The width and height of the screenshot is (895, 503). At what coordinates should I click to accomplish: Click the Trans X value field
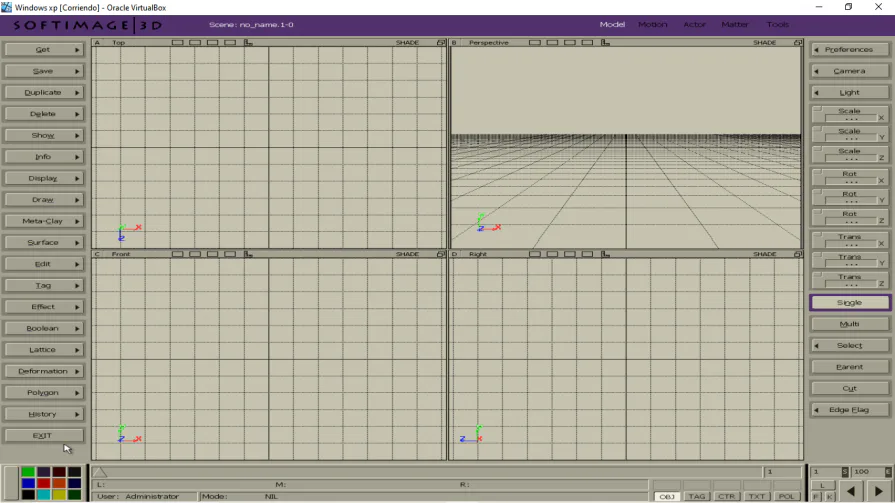click(x=850, y=244)
